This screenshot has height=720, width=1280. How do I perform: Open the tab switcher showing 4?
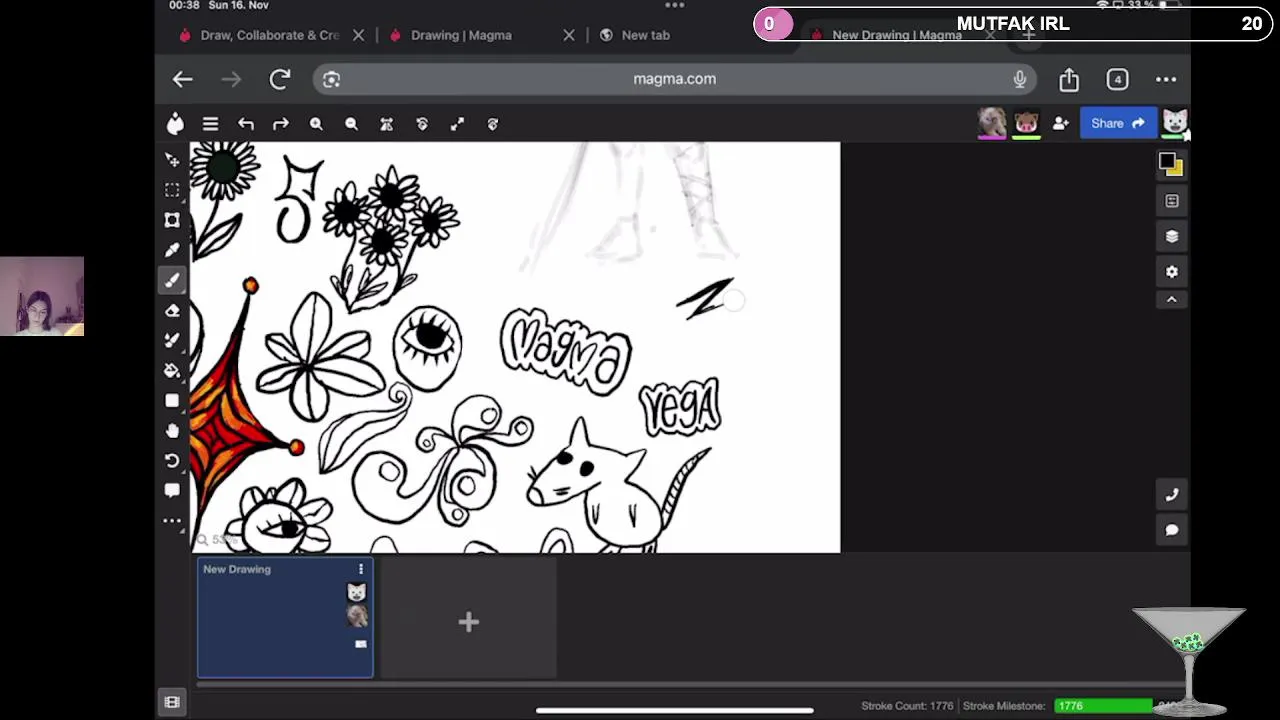tap(1118, 79)
